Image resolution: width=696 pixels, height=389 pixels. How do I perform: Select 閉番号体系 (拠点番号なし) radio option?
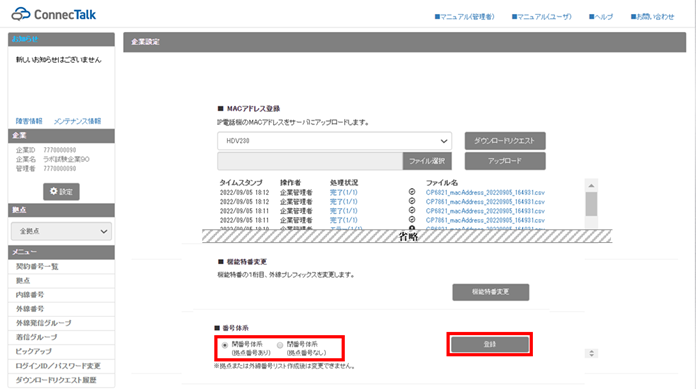tap(280, 345)
